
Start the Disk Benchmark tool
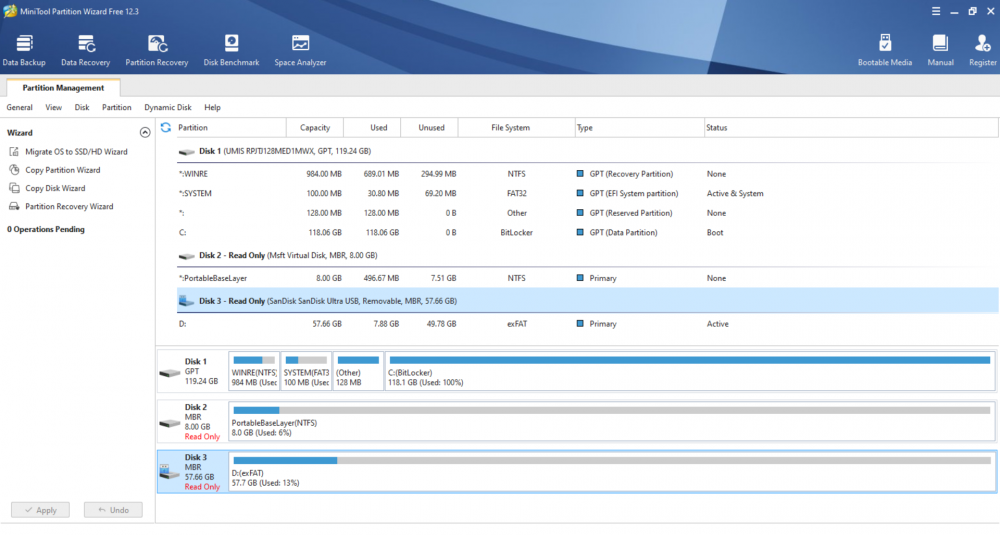pyautogui.click(x=231, y=50)
